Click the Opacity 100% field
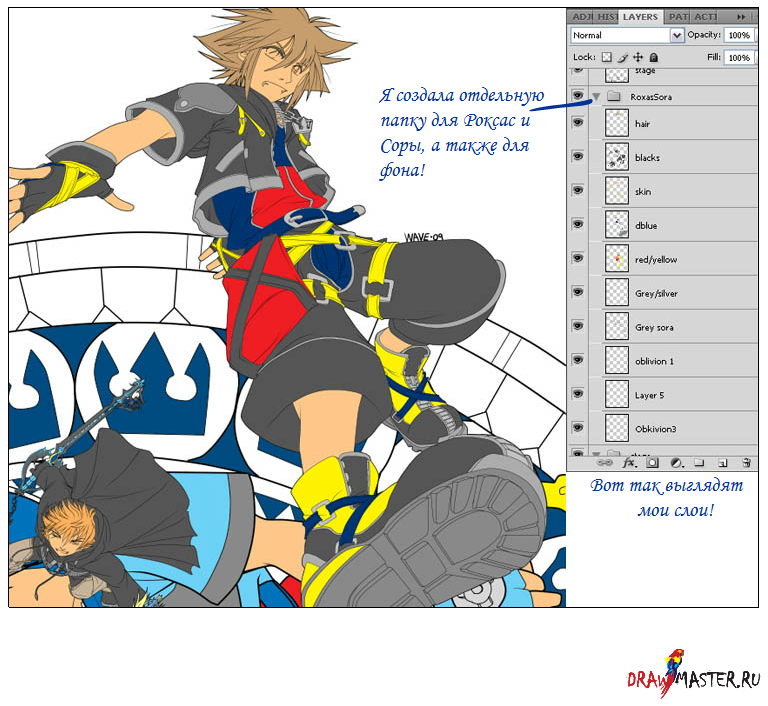 tap(739, 35)
